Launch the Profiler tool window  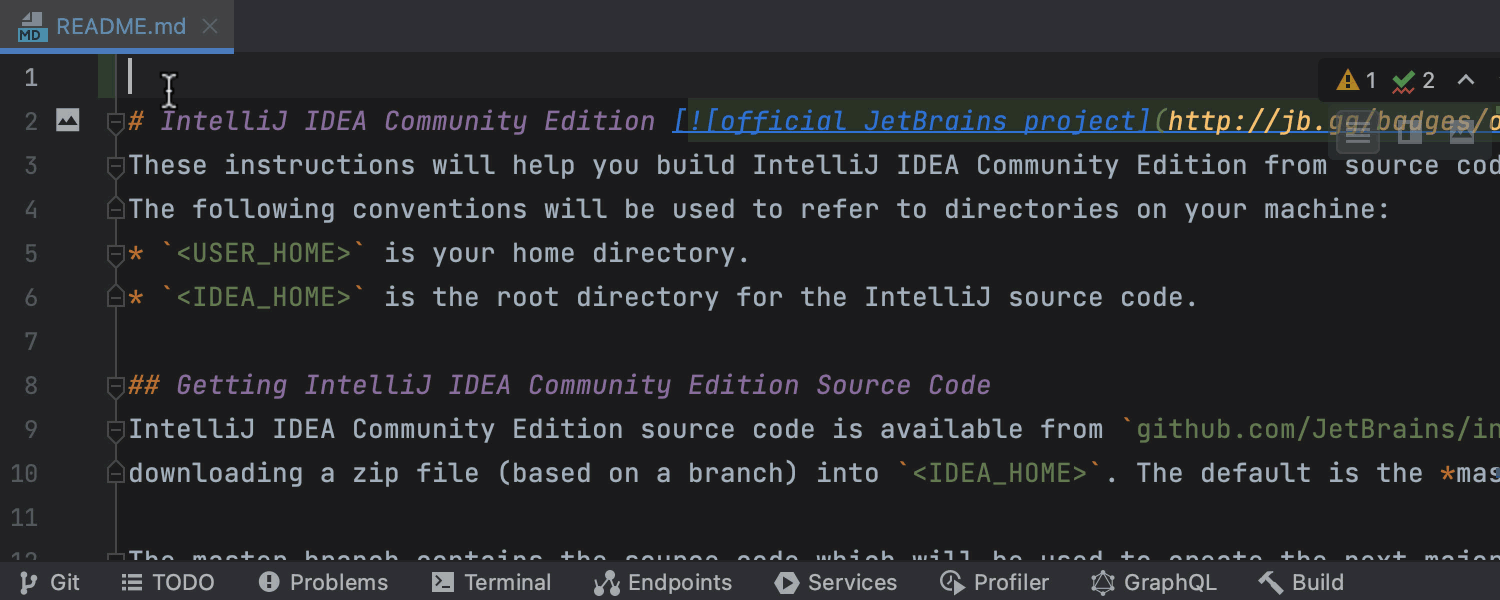[994, 581]
